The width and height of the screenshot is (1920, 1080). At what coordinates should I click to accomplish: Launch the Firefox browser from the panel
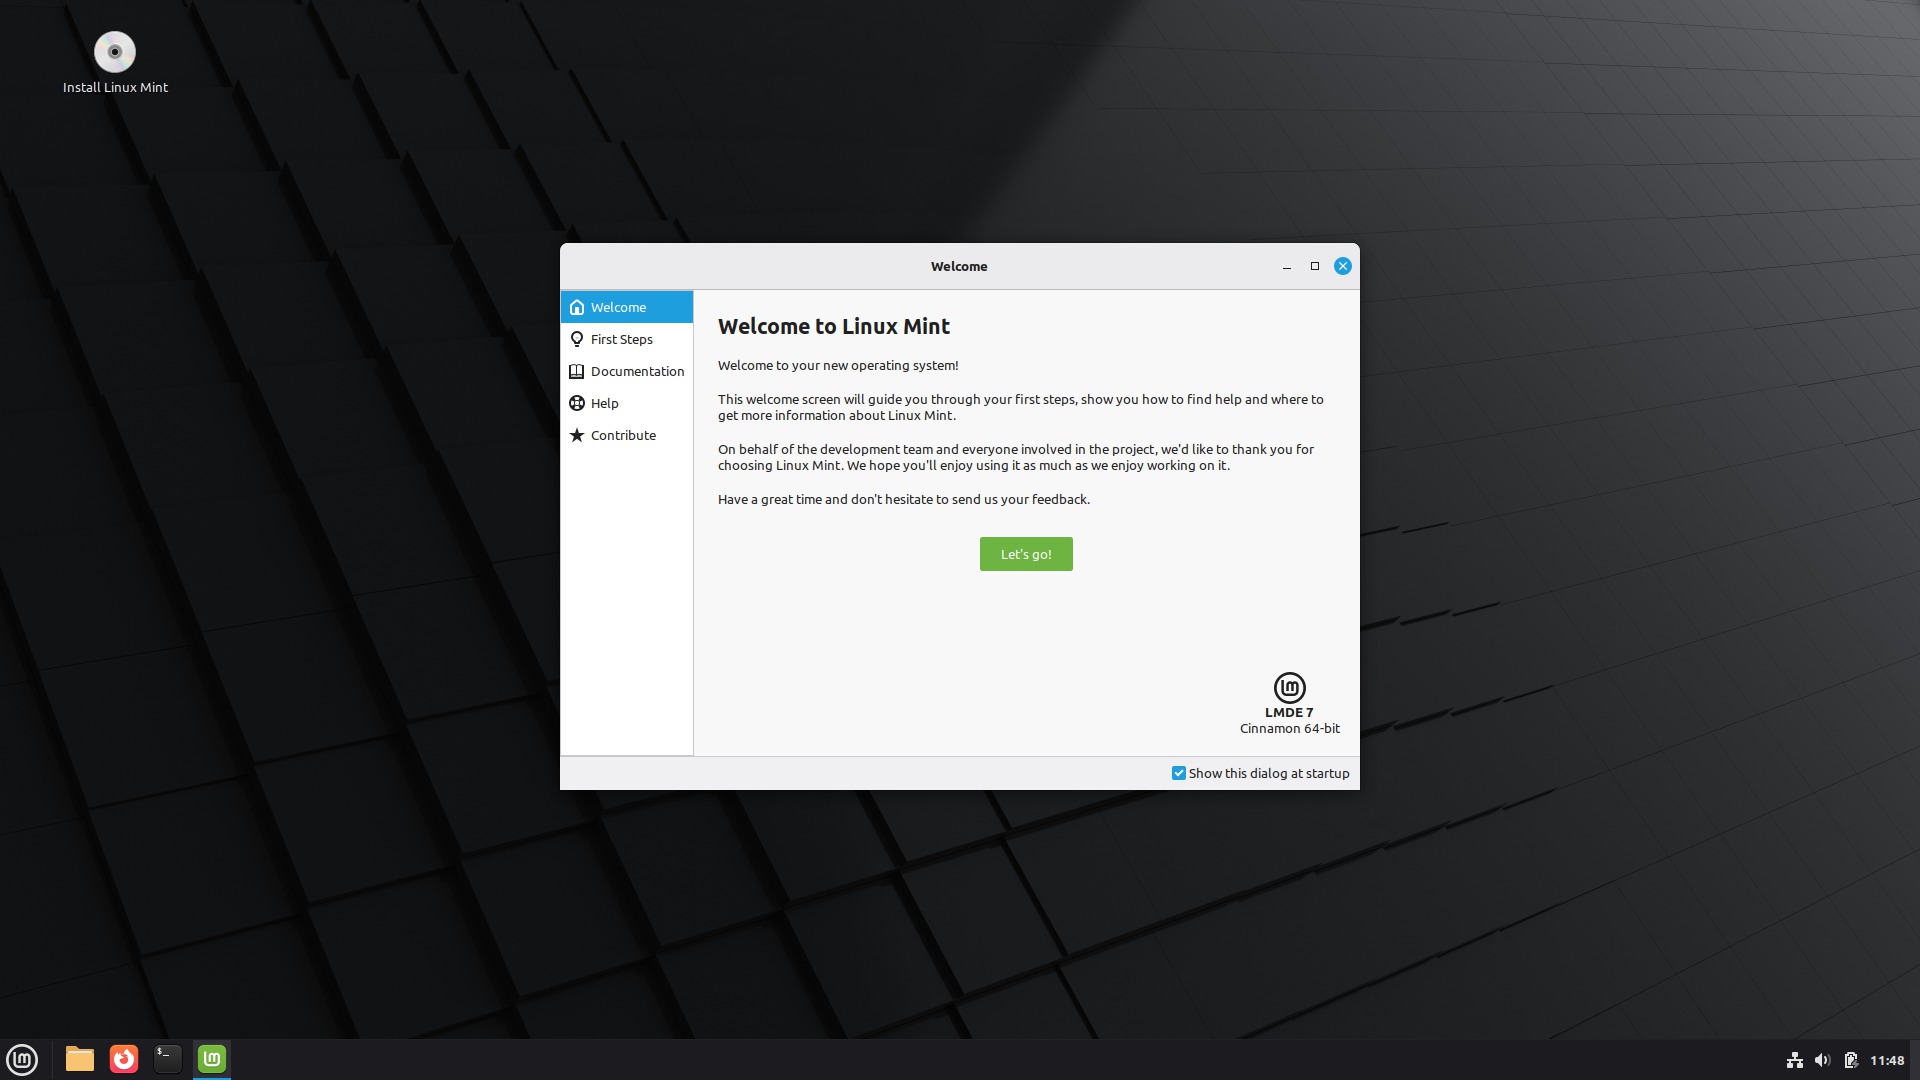pos(124,1059)
